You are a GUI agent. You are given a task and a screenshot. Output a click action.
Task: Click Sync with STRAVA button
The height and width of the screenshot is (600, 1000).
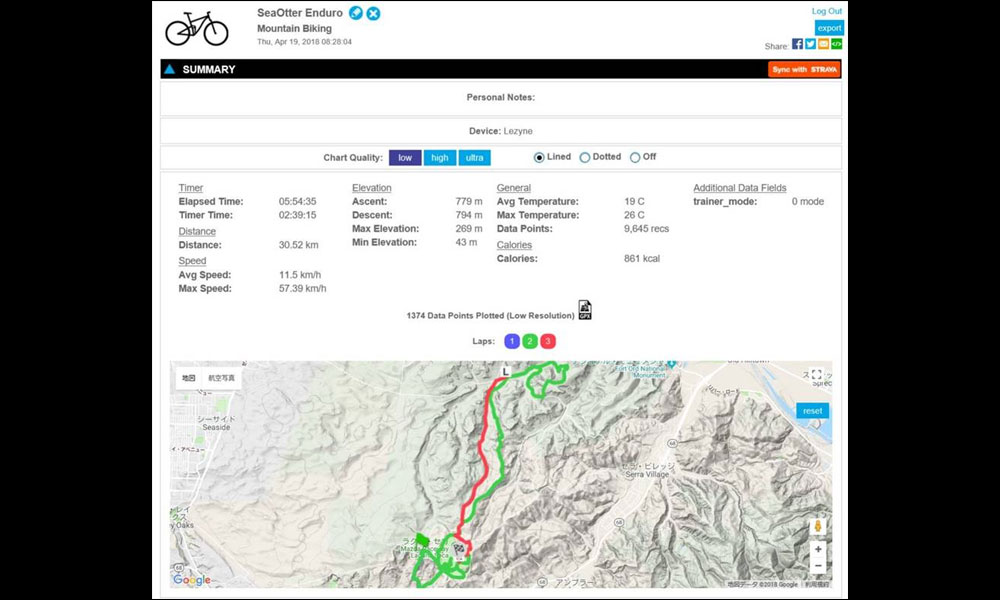coord(804,70)
